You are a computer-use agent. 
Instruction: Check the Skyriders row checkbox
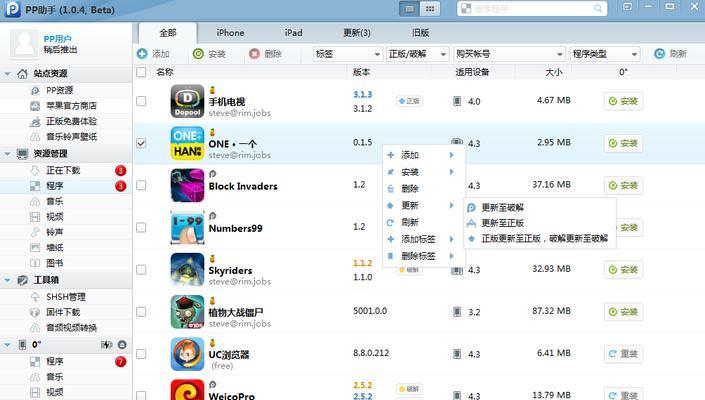click(141, 270)
